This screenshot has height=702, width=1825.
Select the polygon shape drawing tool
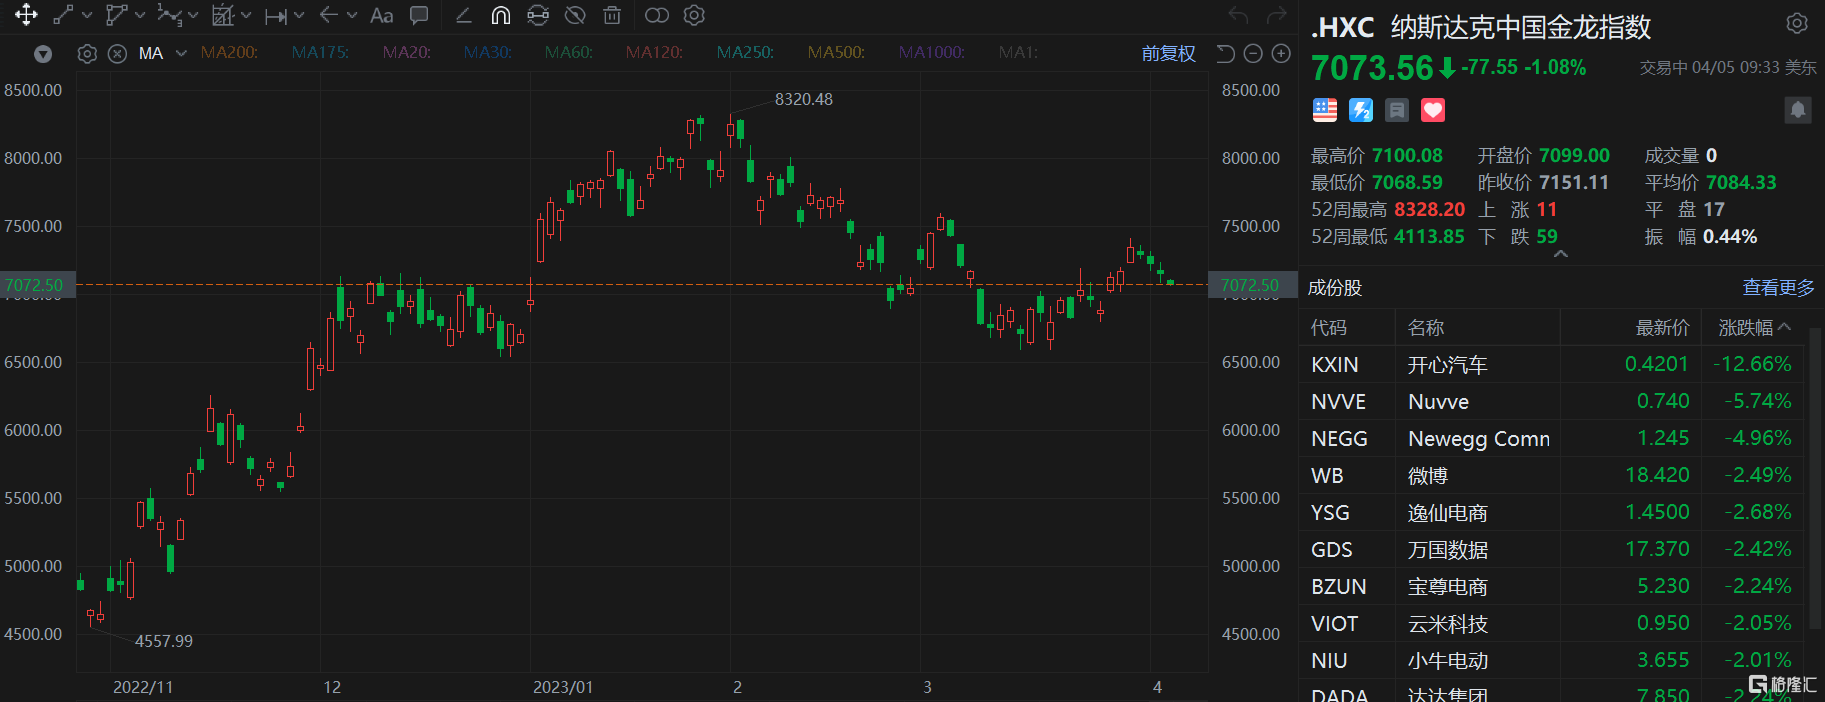pos(117,15)
